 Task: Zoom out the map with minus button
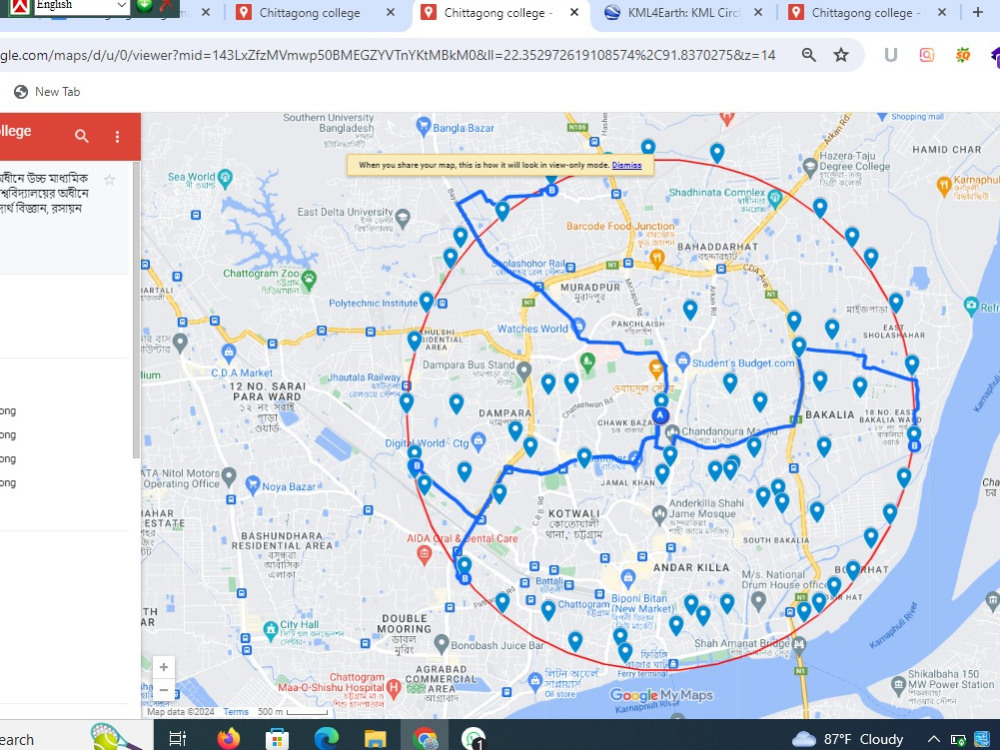pyautogui.click(x=164, y=689)
